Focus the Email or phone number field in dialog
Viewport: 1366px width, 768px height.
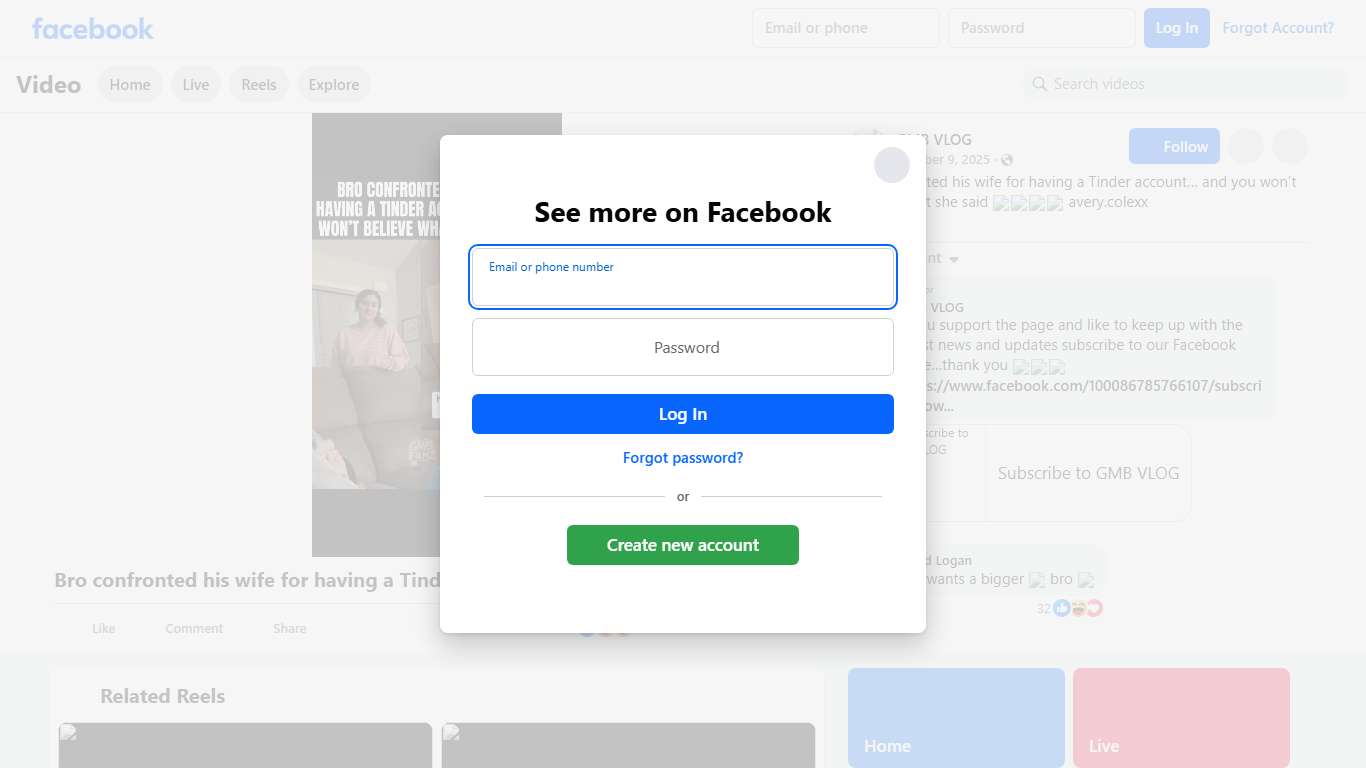683,277
